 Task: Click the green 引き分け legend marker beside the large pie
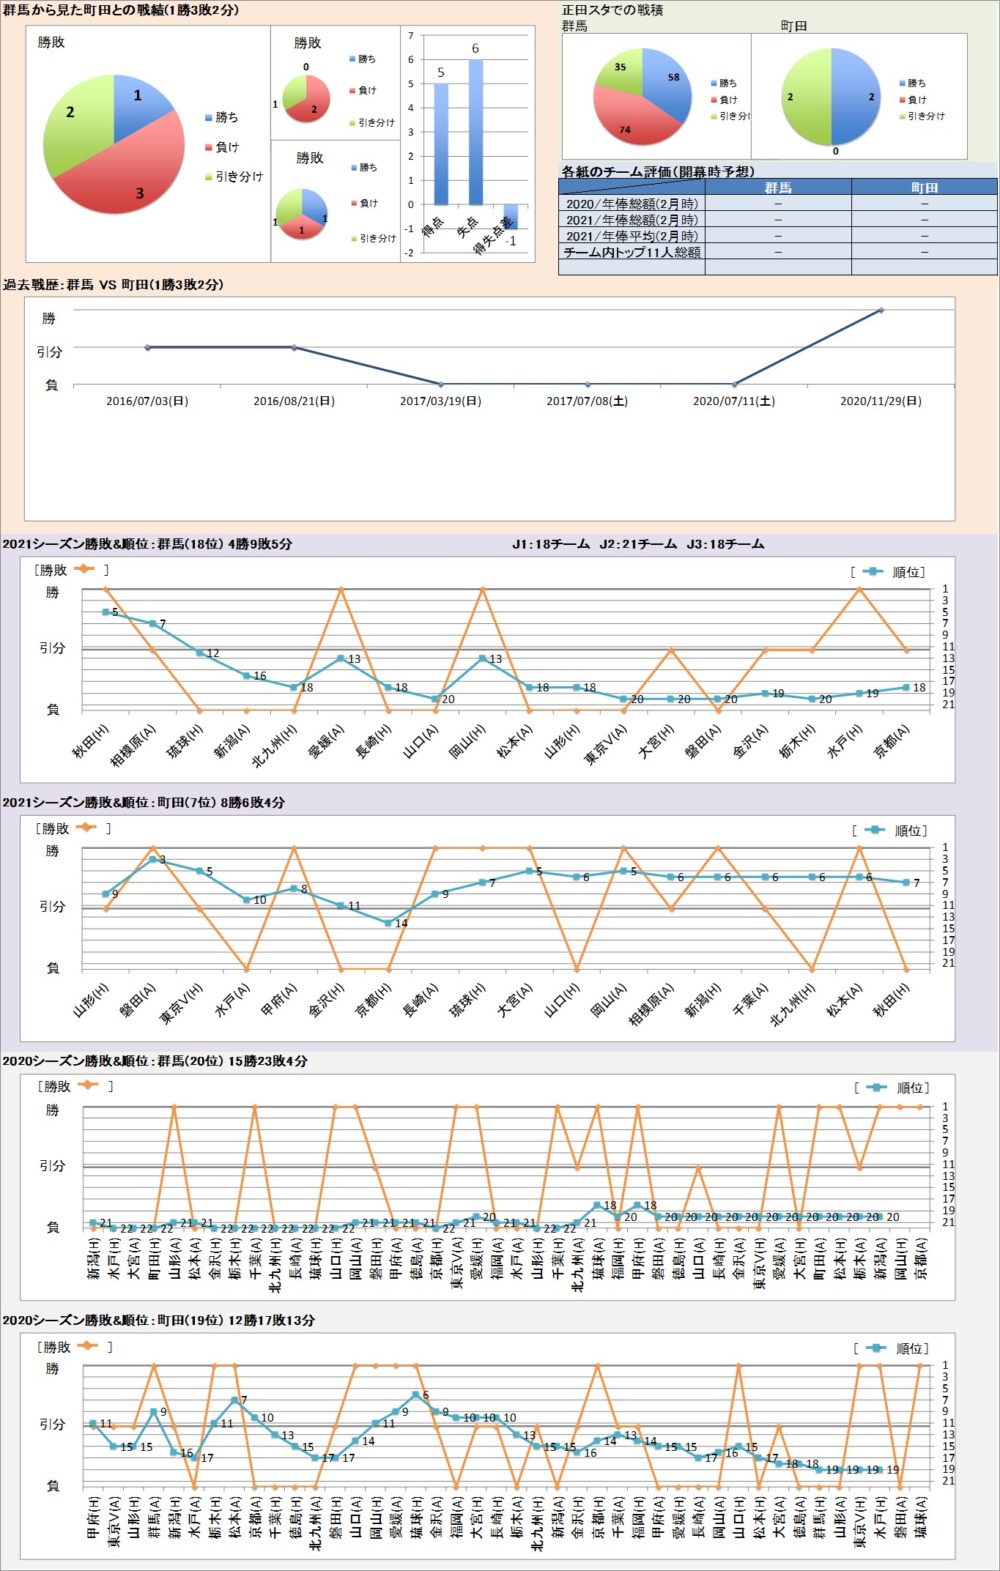pyautogui.click(x=209, y=177)
